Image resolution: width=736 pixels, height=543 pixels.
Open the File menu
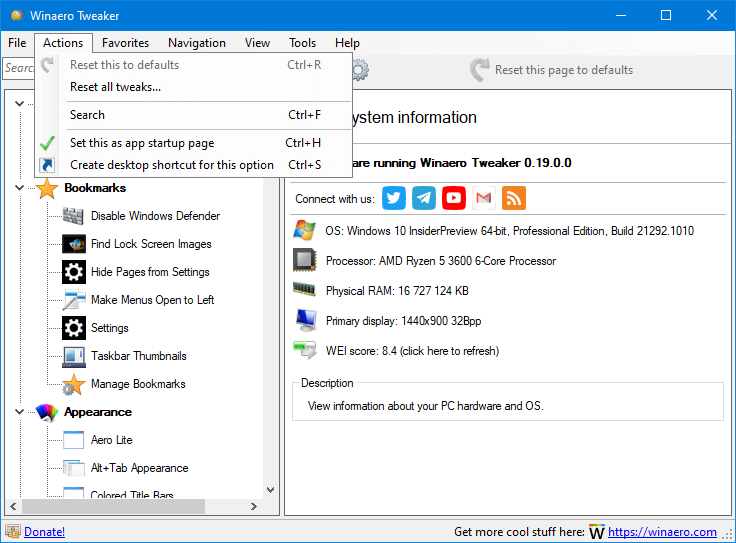pyautogui.click(x=17, y=43)
